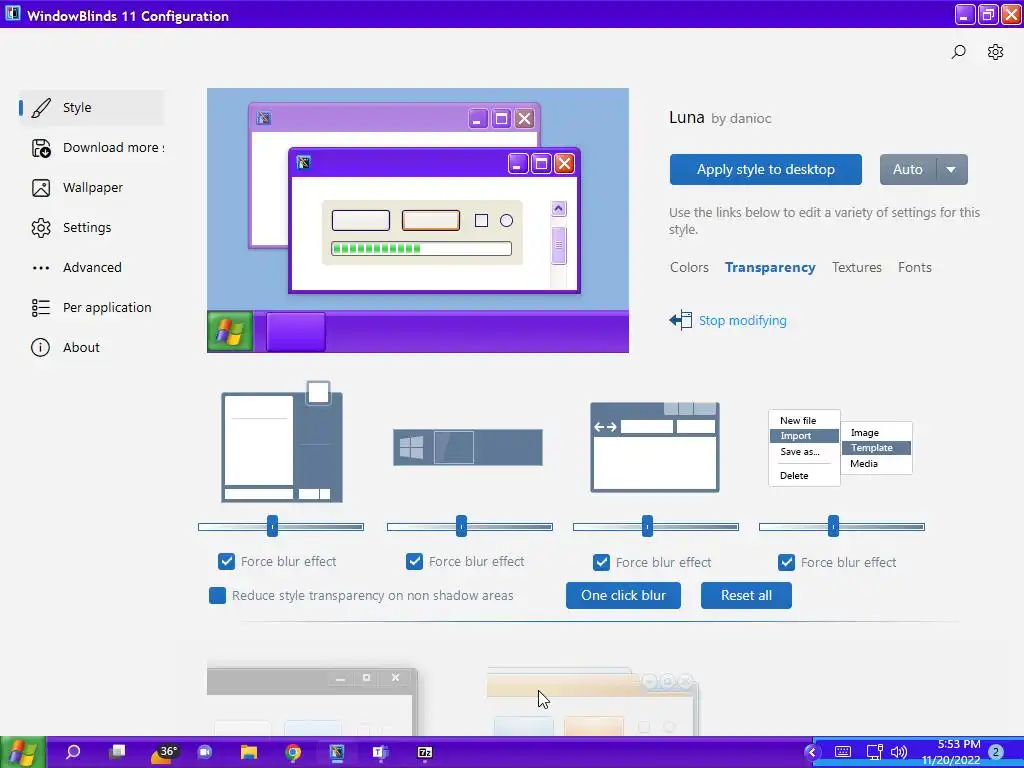
Task: Show hidden tray icons chevron
Action: [812, 752]
